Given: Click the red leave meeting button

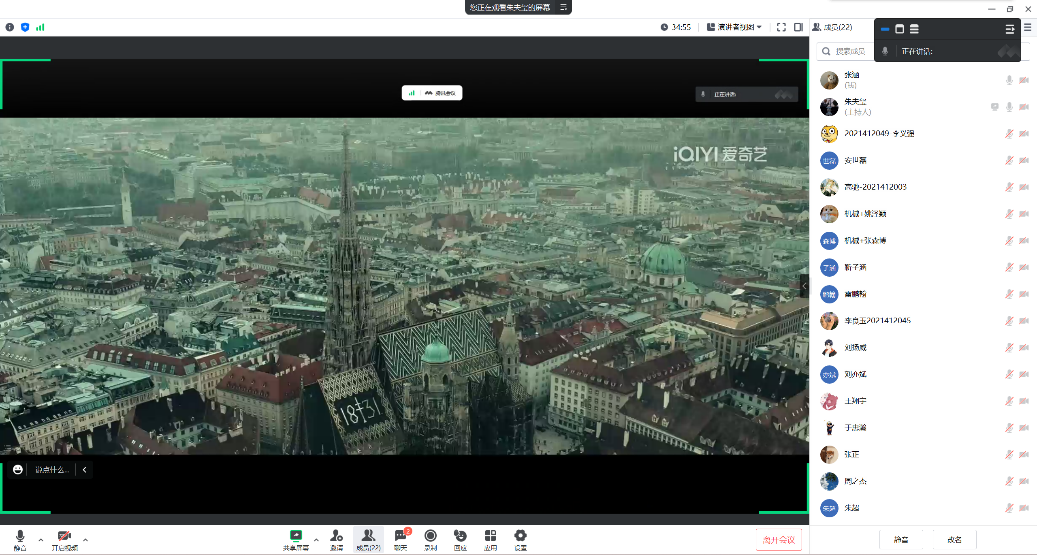Looking at the screenshot, I should click(x=778, y=540).
